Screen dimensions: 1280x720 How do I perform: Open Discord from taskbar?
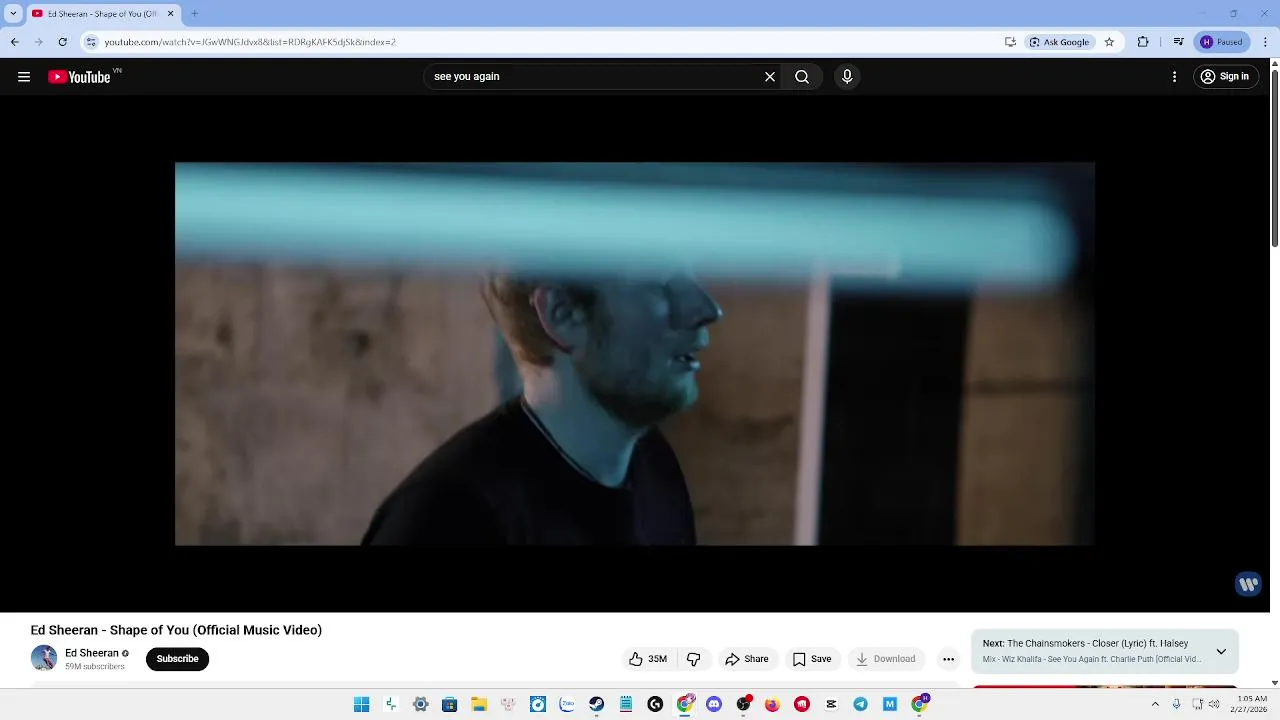(714, 704)
